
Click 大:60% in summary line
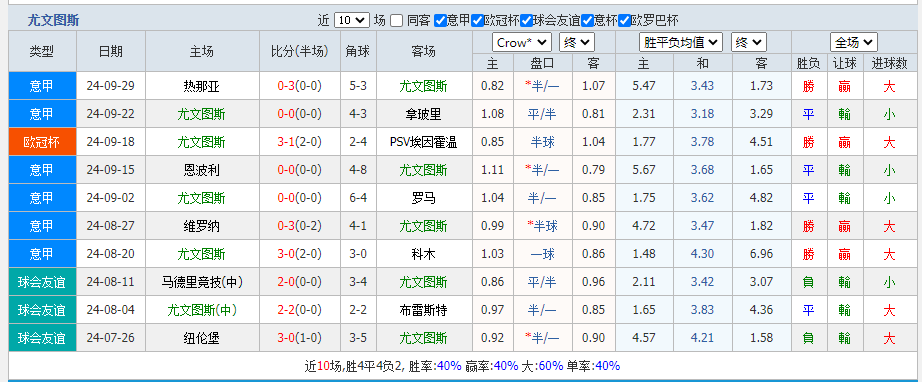(x=543, y=366)
